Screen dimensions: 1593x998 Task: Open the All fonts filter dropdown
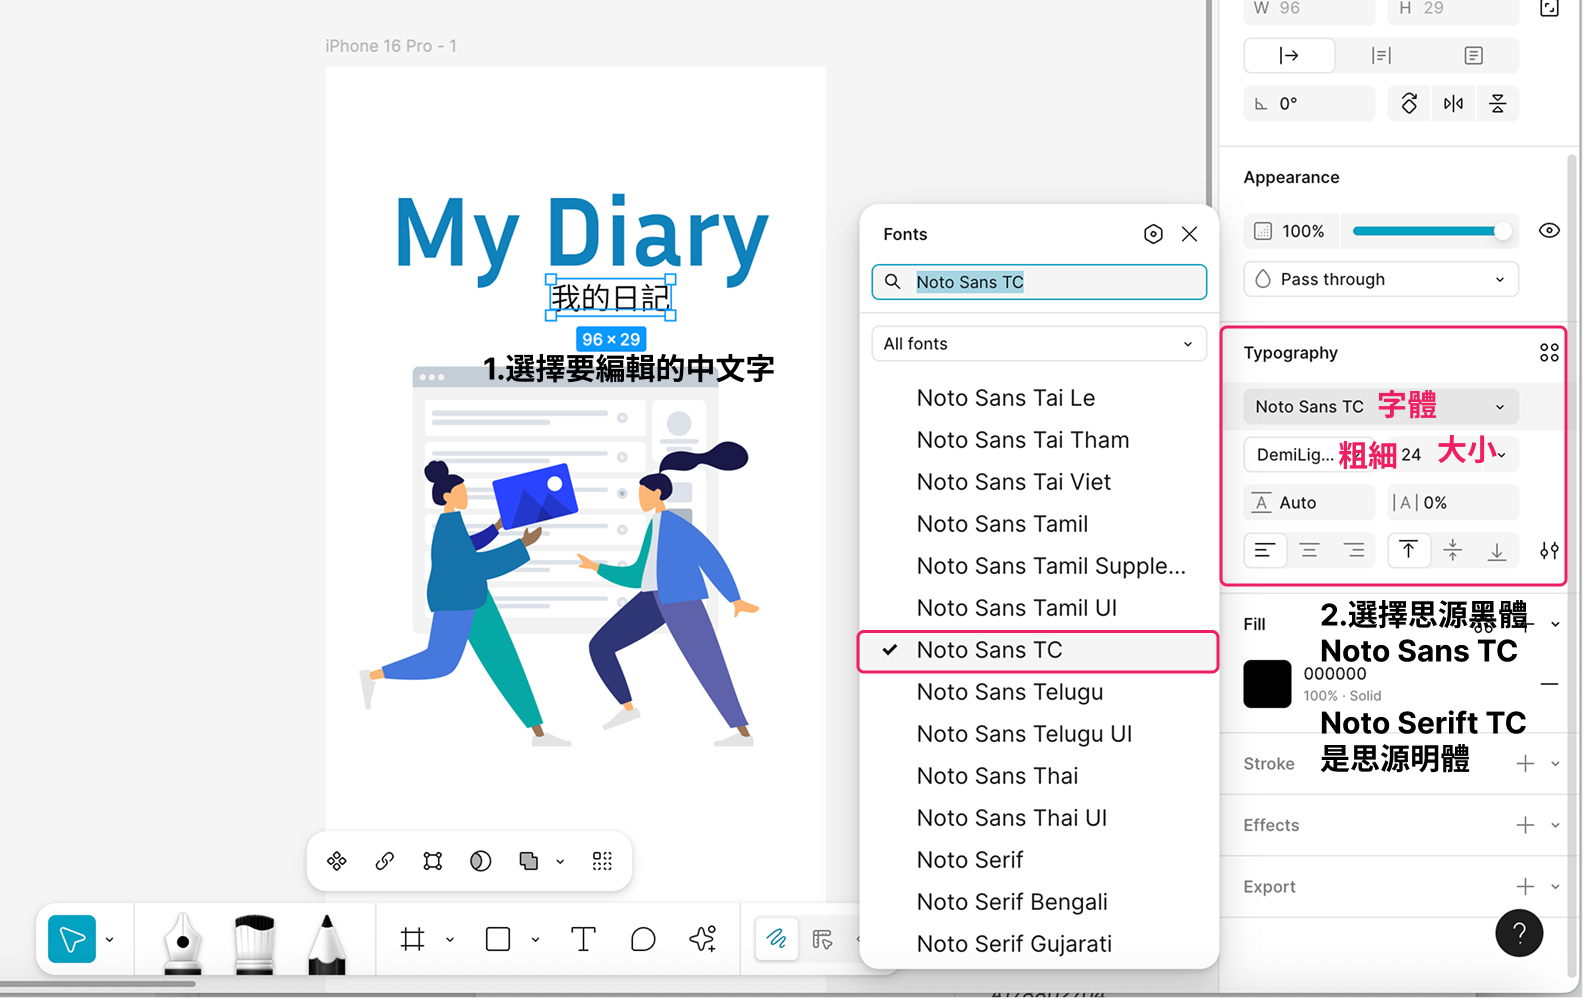click(x=1038, y=344)
